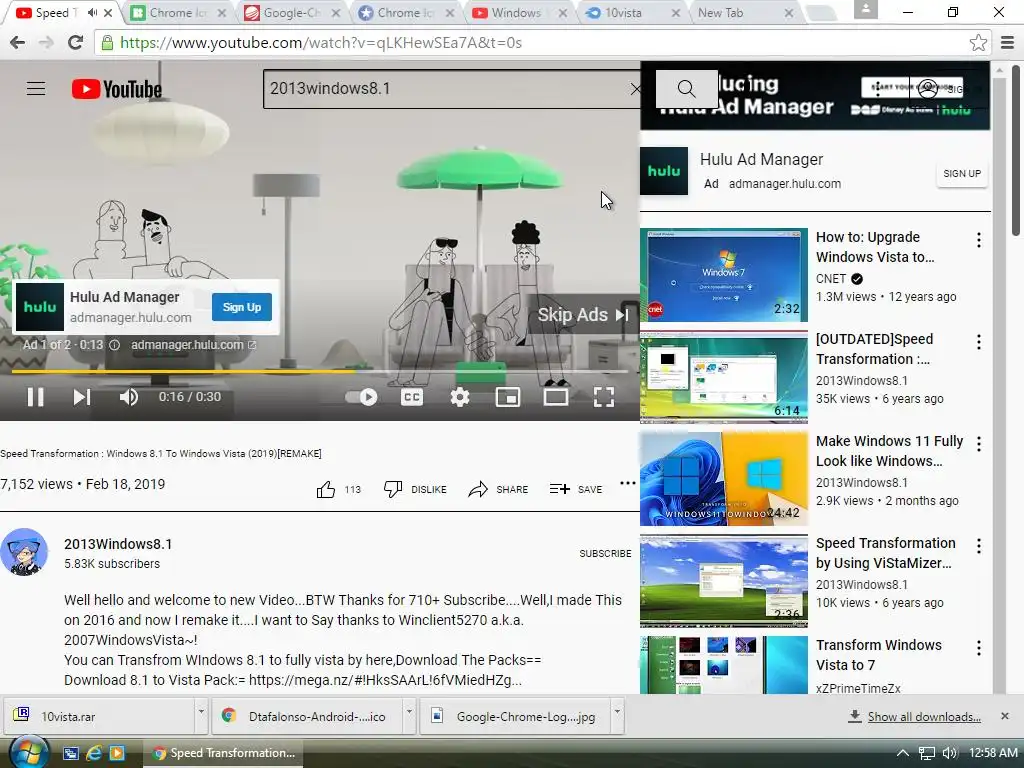
Task: Open system tray volume icon
Action: 950,753
